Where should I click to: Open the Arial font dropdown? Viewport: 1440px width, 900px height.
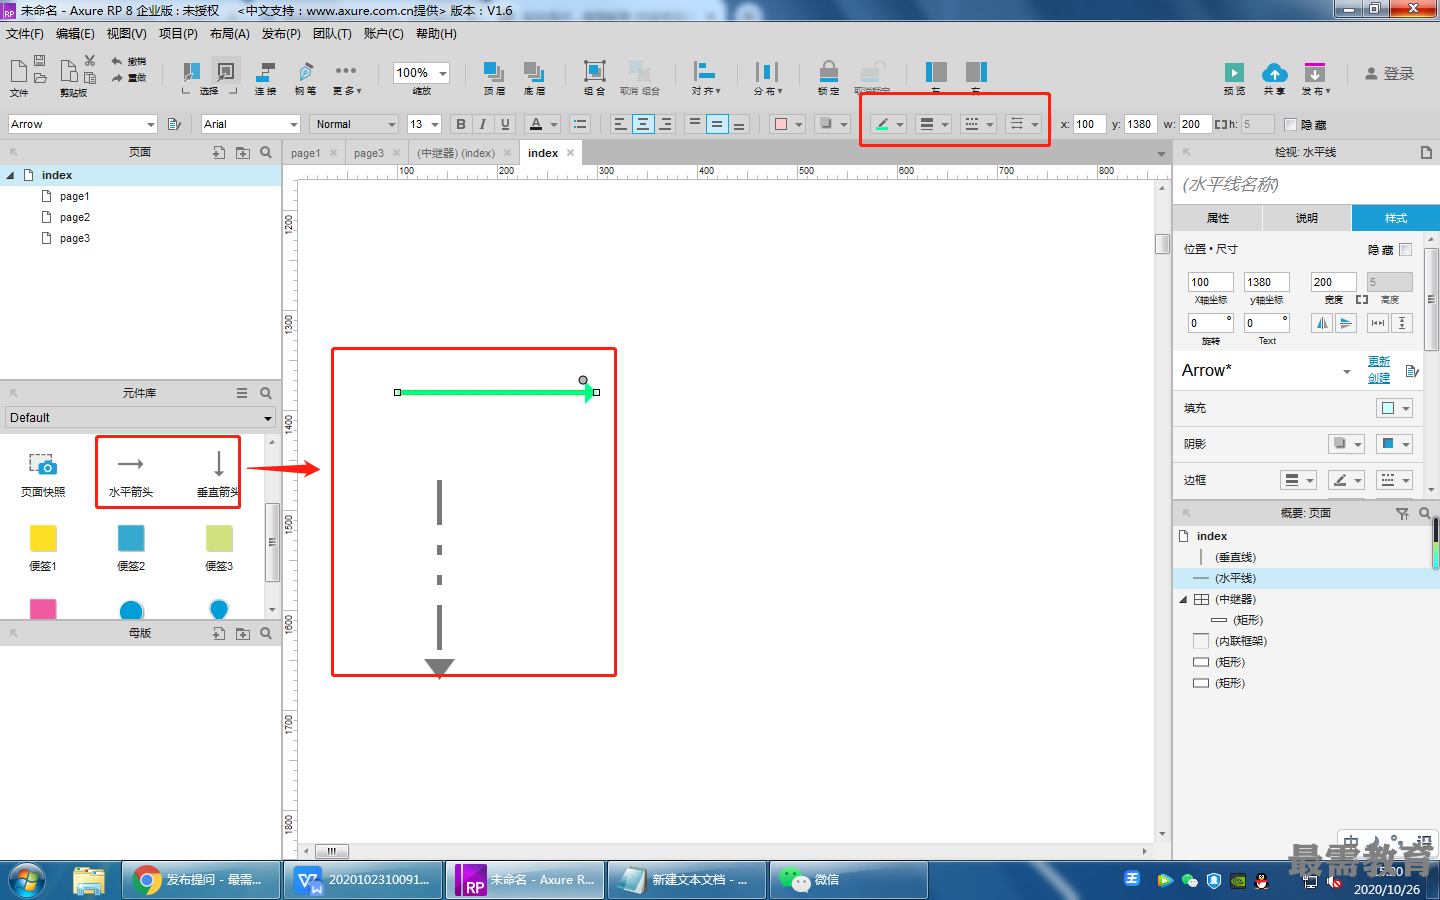click(294, 124)
